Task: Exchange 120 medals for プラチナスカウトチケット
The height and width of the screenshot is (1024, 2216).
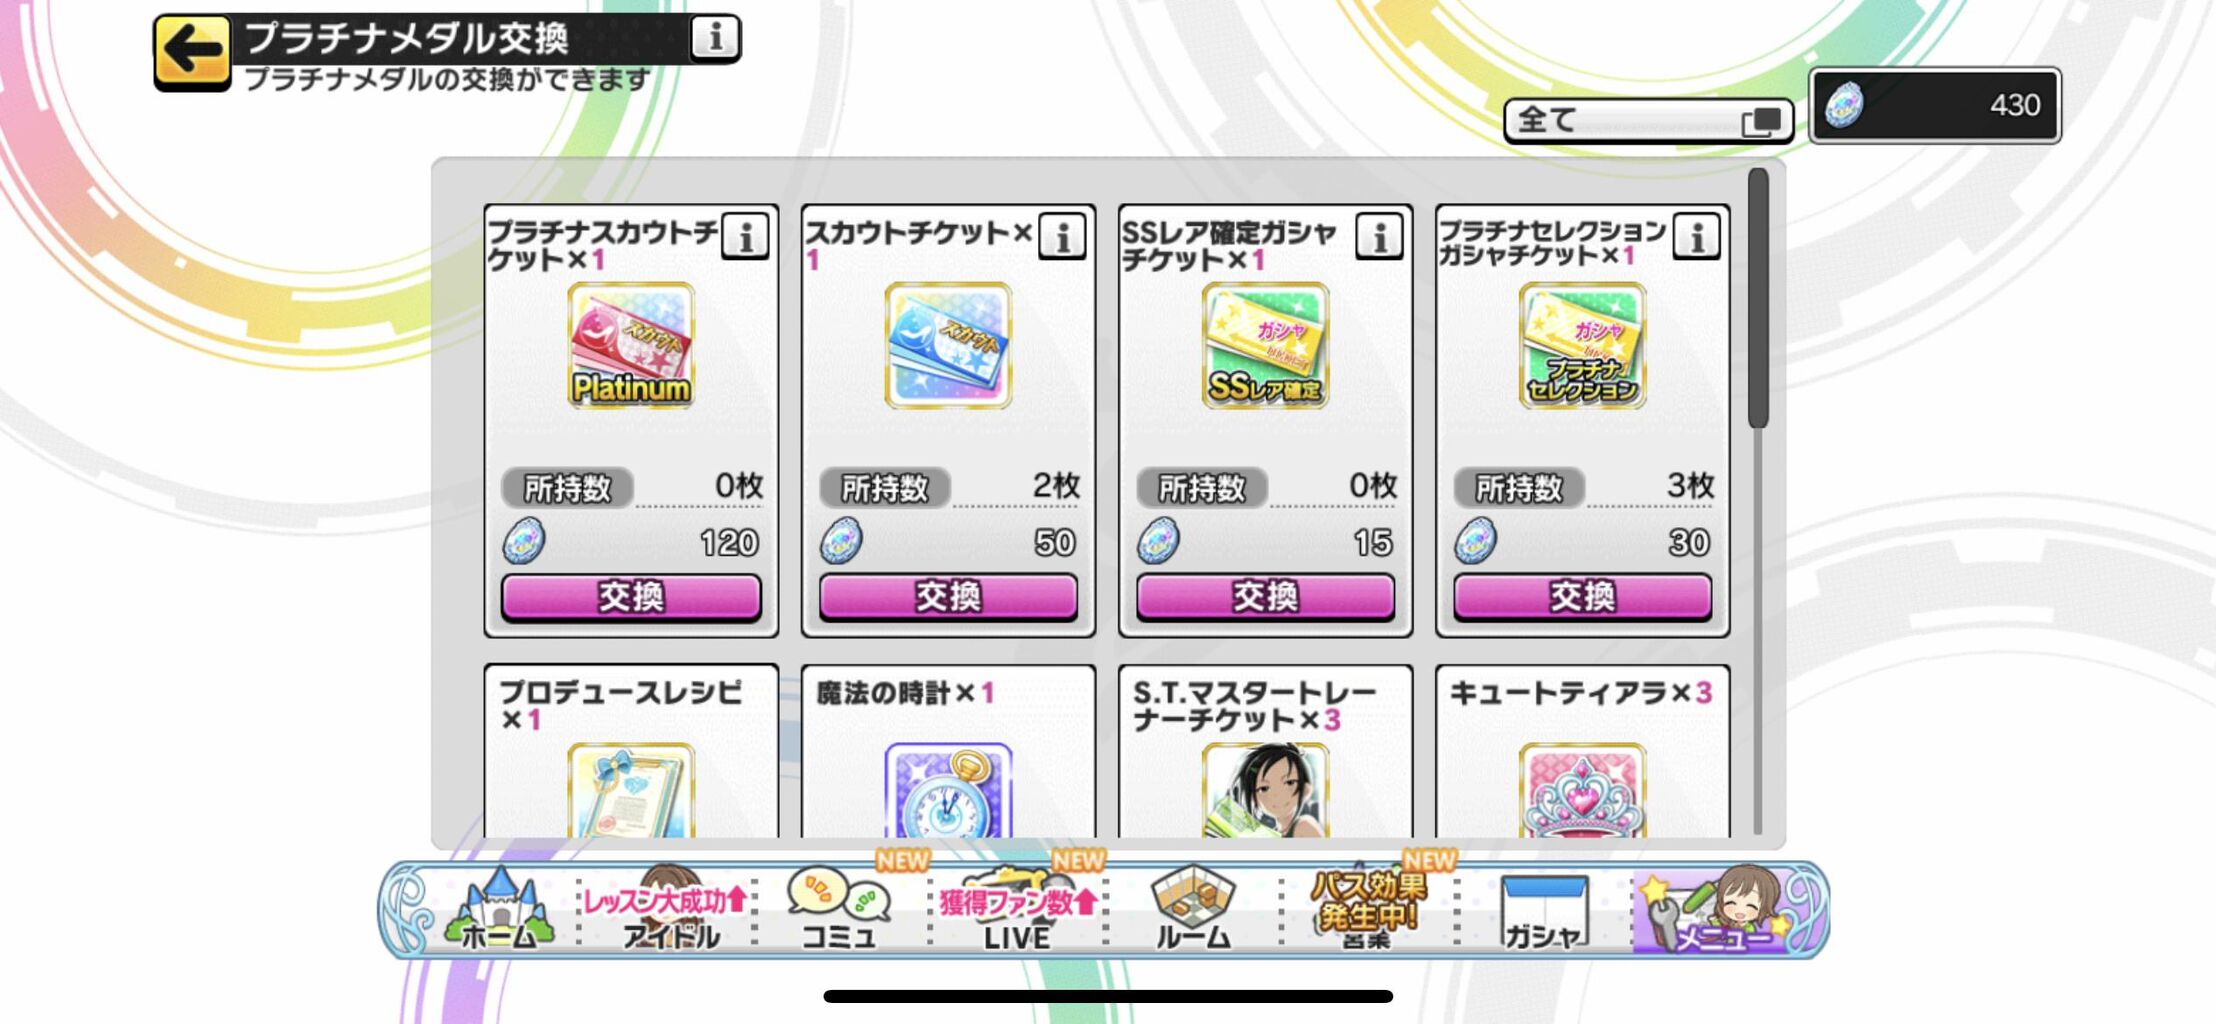Action: (x=631, y=597)
